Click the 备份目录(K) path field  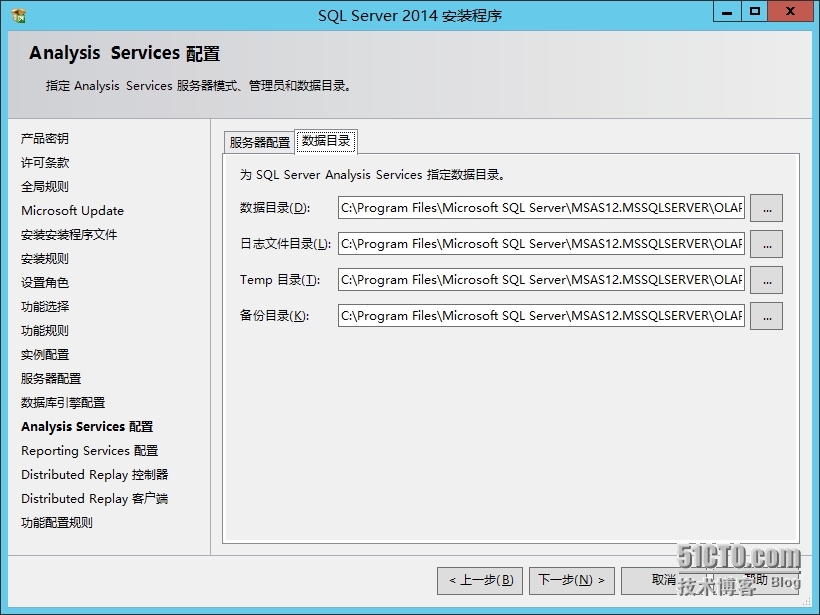click(x=541, y=316)
